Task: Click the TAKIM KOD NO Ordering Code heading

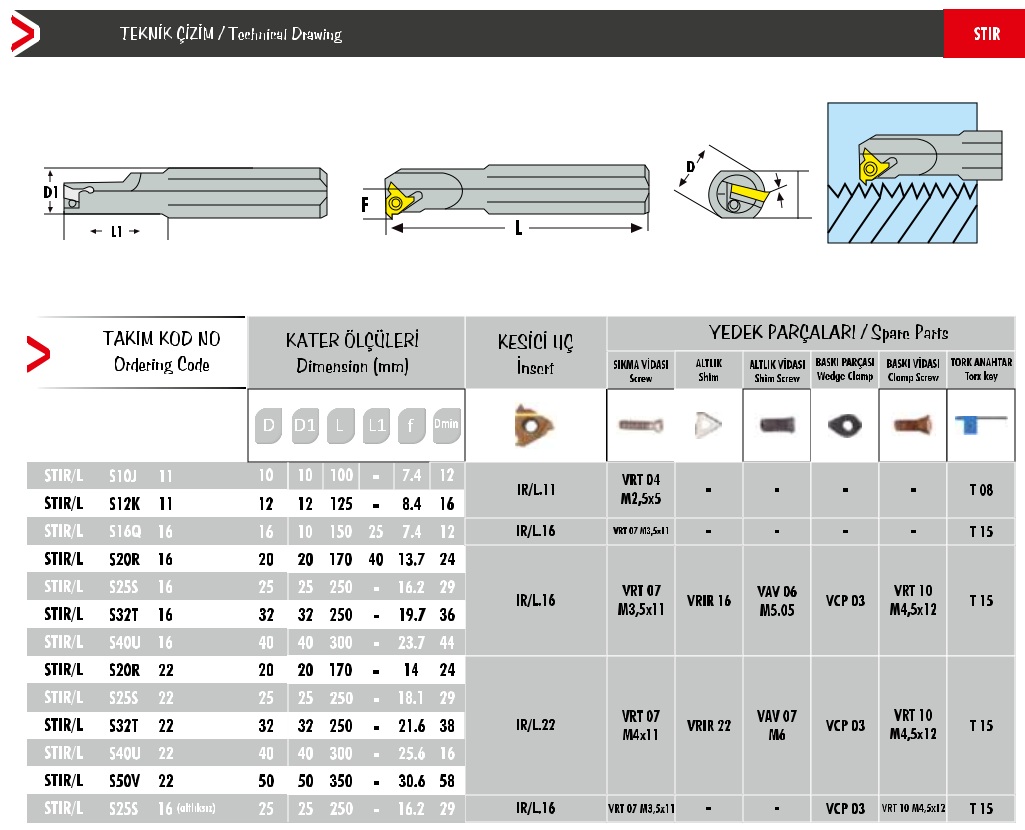Action: tap(161, 352)
